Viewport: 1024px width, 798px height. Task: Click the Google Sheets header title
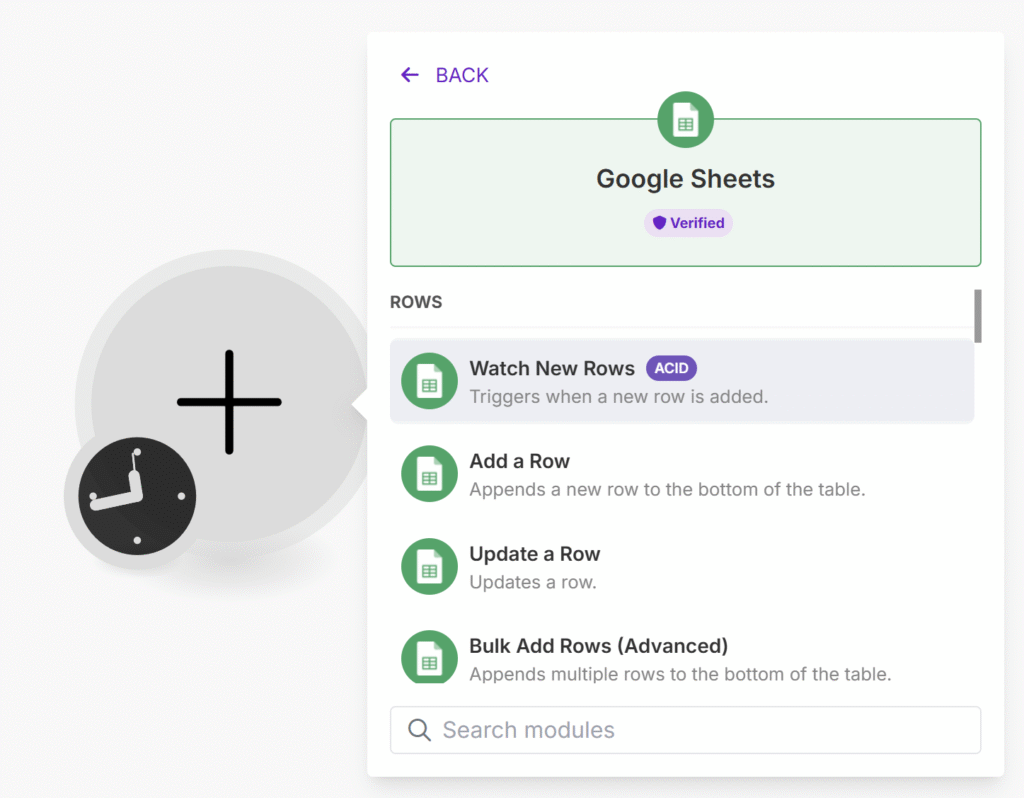685,179
